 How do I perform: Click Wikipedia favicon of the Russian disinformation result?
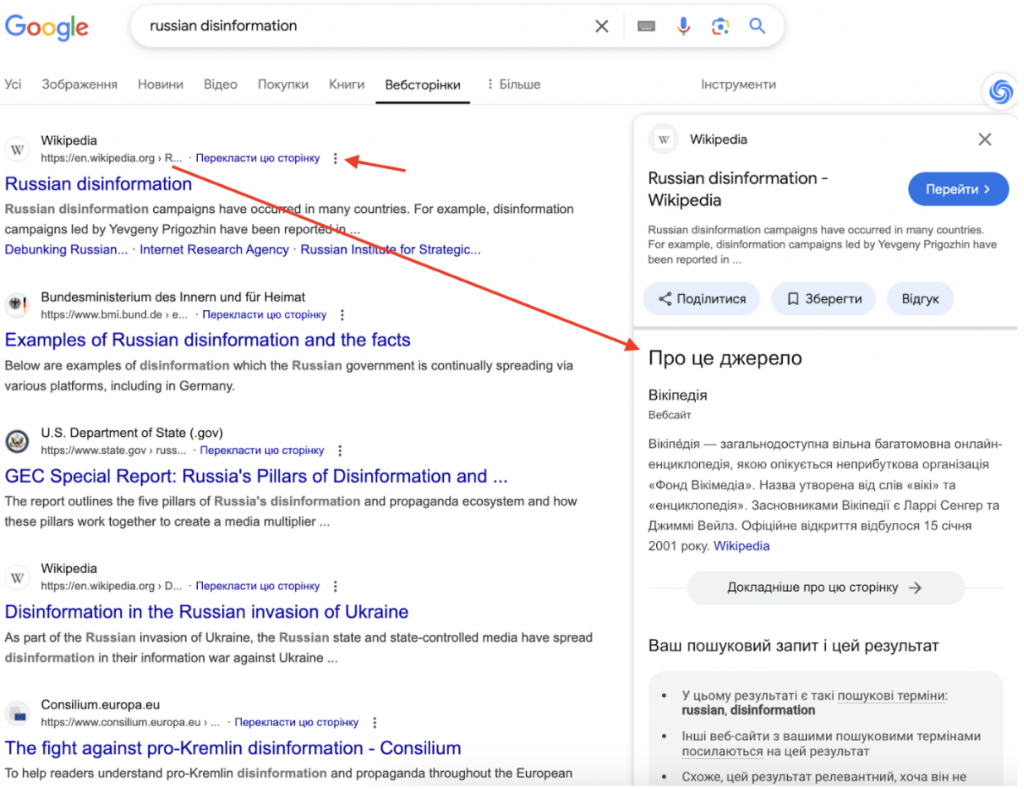click(18, 150)
